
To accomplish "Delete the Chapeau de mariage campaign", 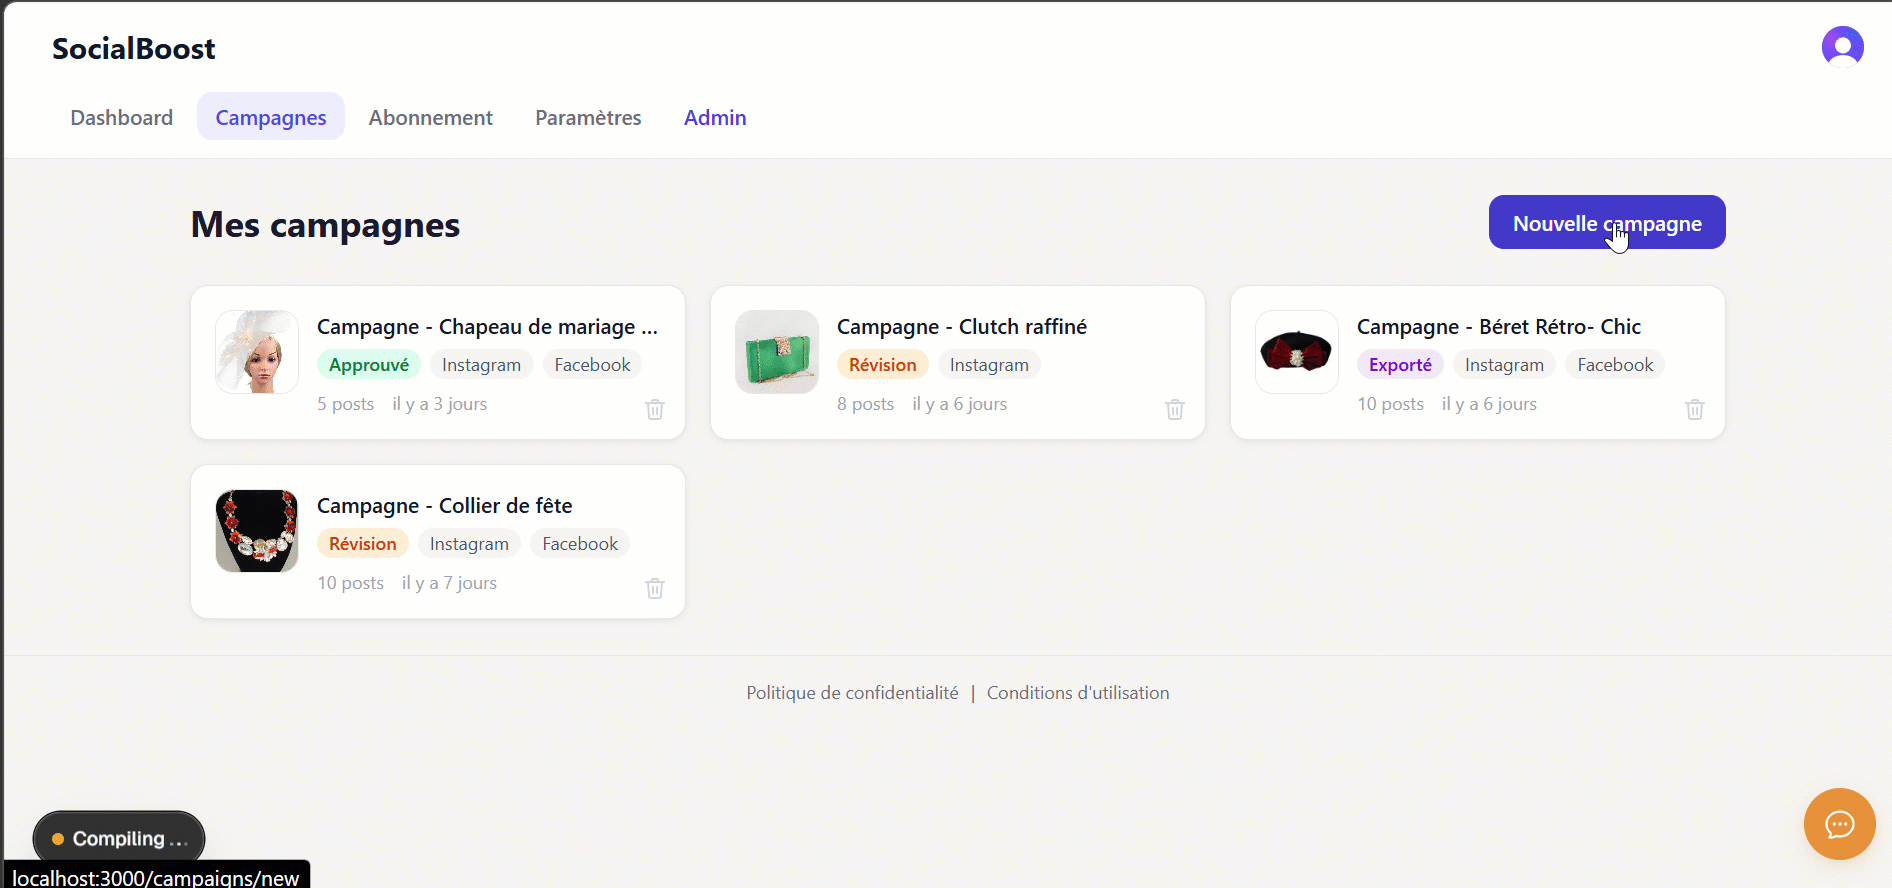I will coord(655,409).
